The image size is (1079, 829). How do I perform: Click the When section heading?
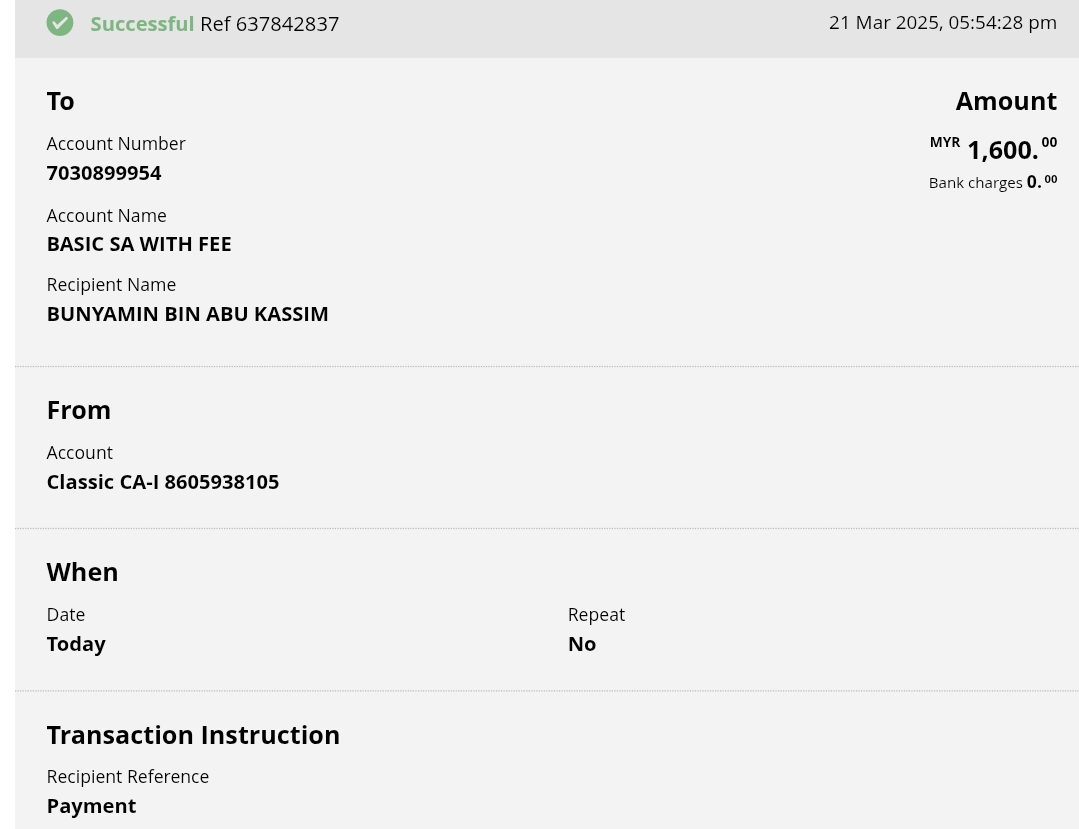pos(82,572)
